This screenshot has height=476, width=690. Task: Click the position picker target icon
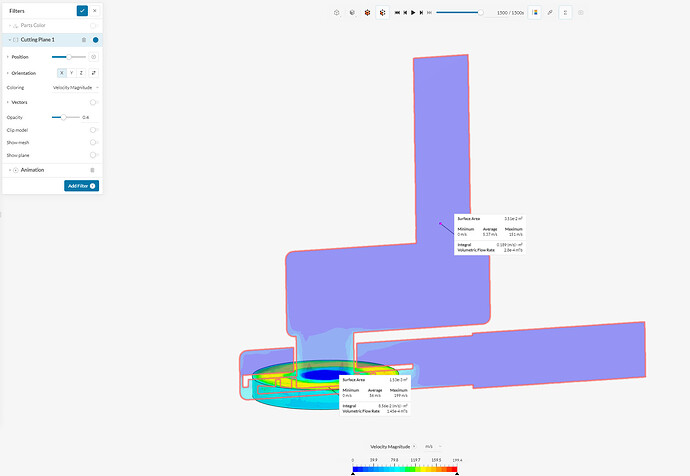click(93, 57)
